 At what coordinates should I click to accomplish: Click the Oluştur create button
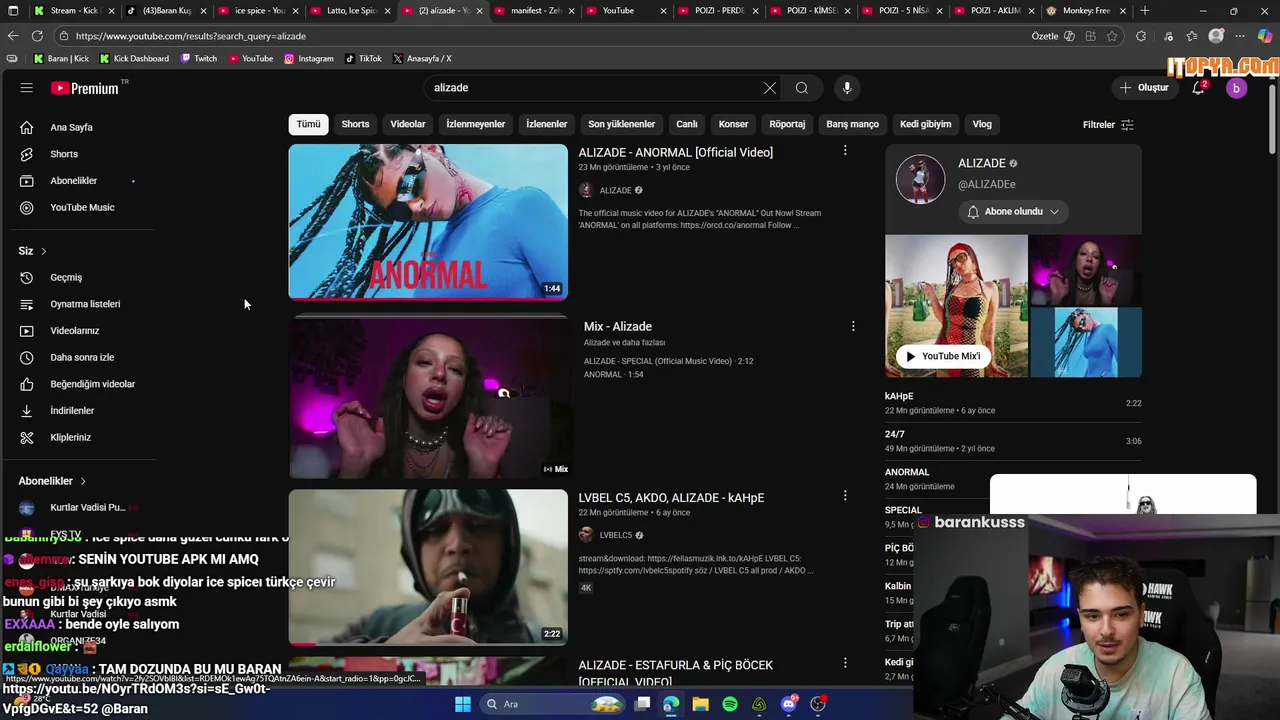pyautogui.click(x=1143, y=88)
